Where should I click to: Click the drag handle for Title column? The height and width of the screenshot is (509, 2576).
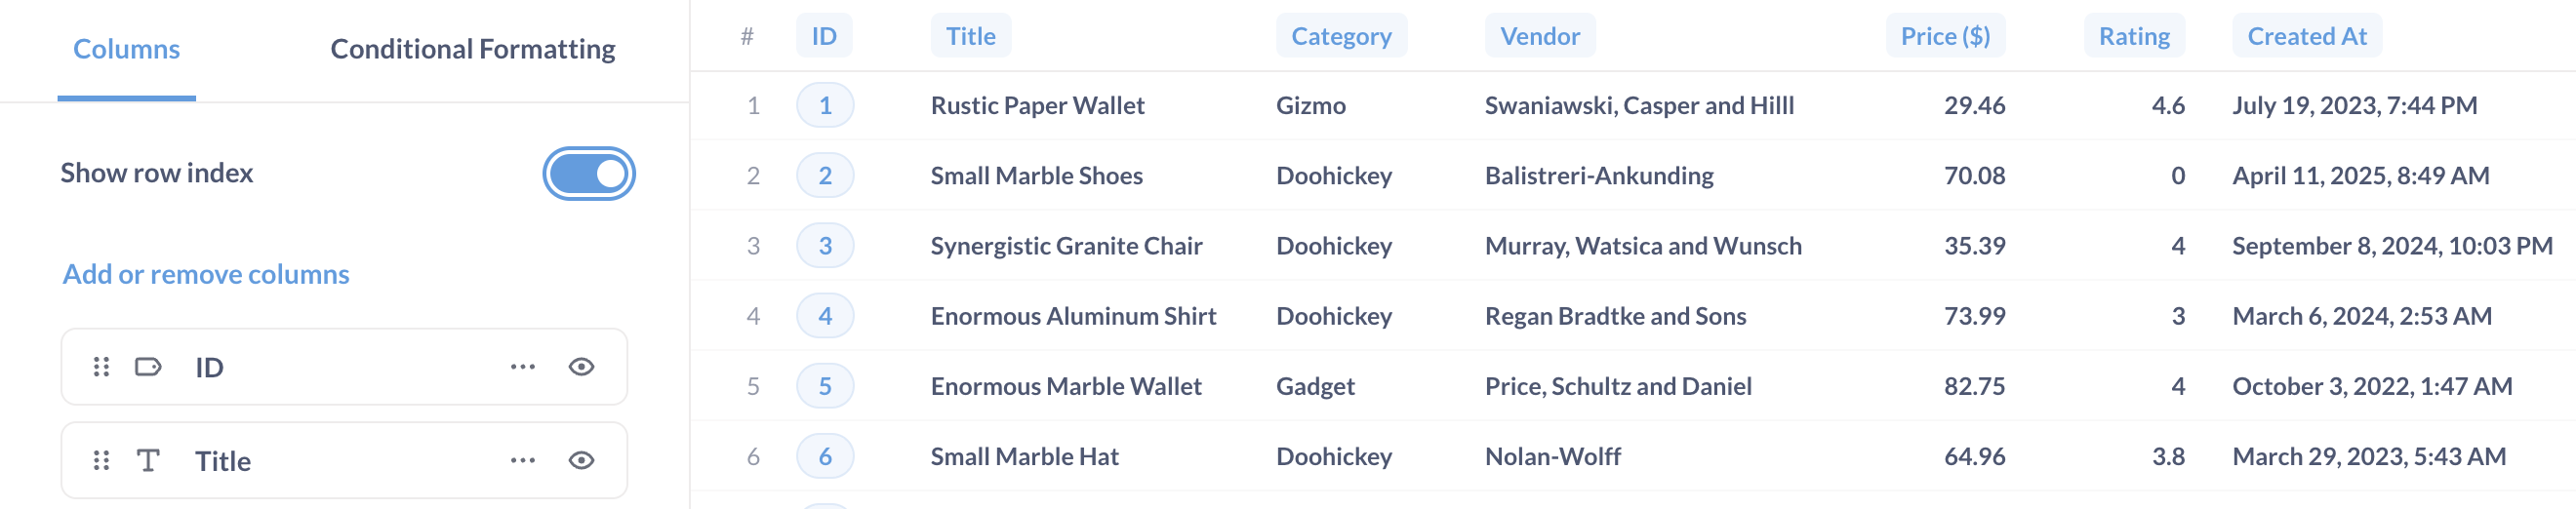click(101, 460)
